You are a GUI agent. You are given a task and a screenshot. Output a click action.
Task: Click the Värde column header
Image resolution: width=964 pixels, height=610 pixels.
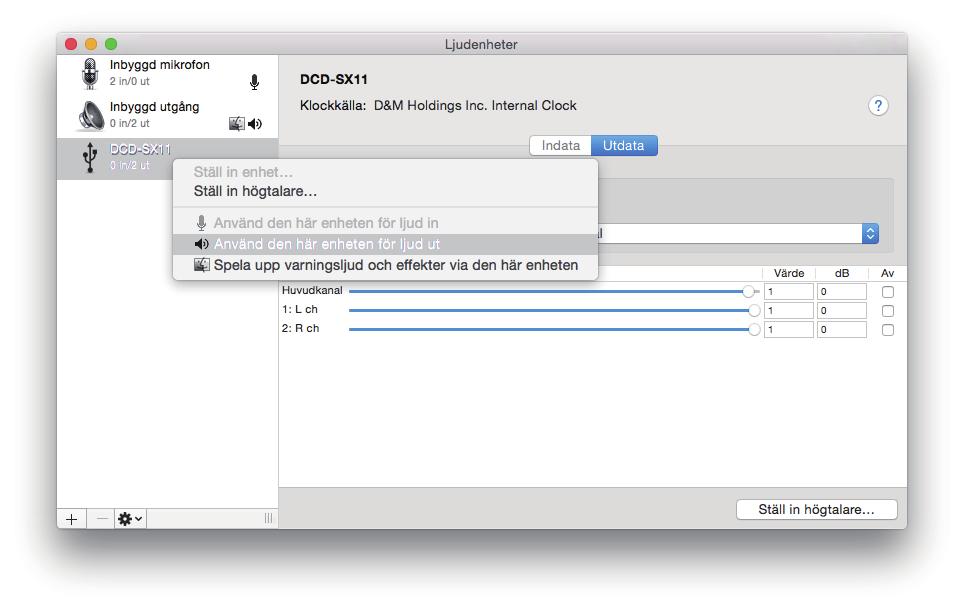click(x=789, y=273)
